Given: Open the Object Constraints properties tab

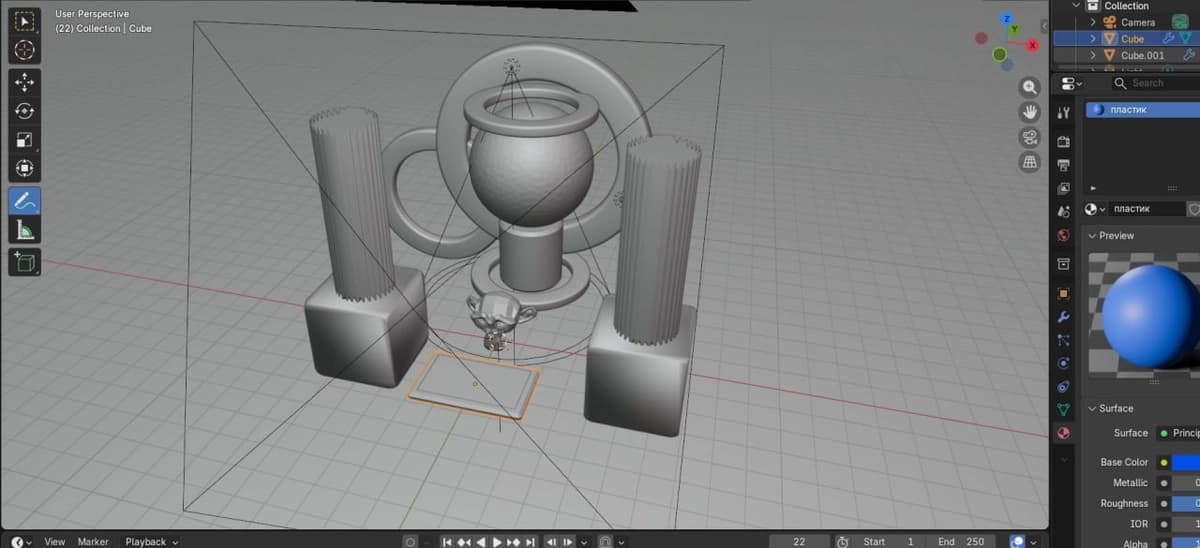Looking at the screenshot, I should [1064, 386].
